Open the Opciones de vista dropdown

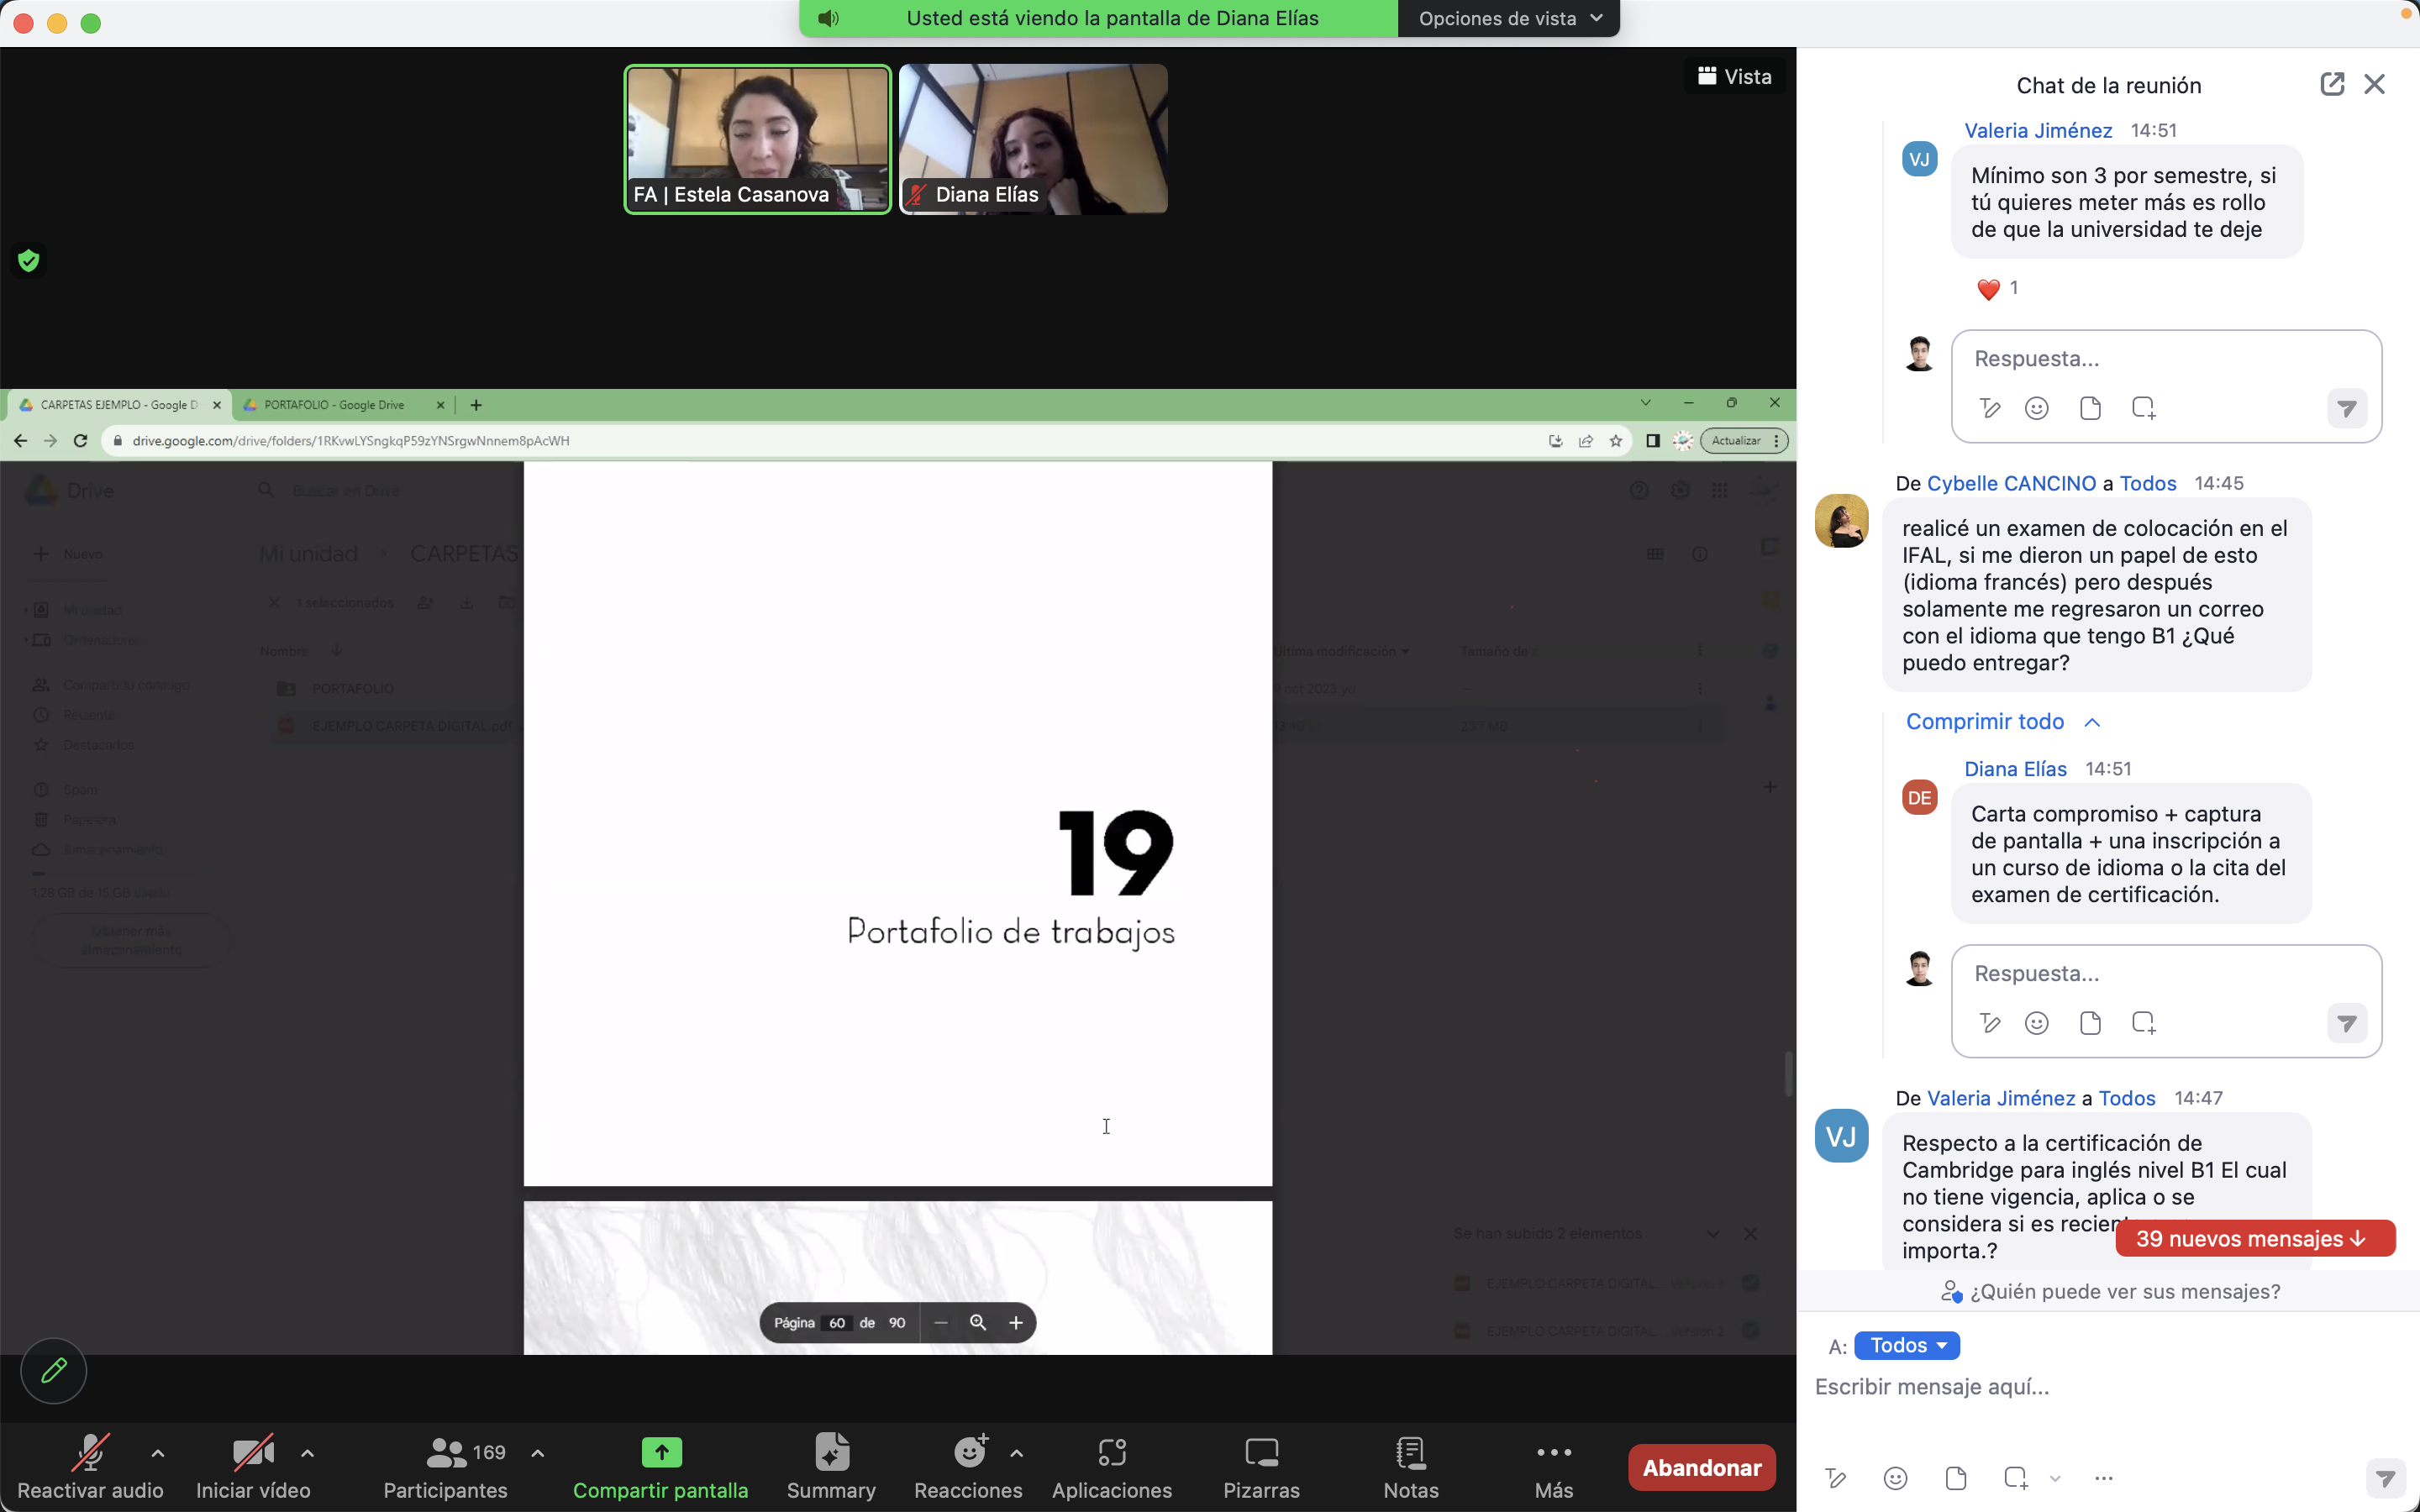pyautogui.click(x=1508, y=18)
